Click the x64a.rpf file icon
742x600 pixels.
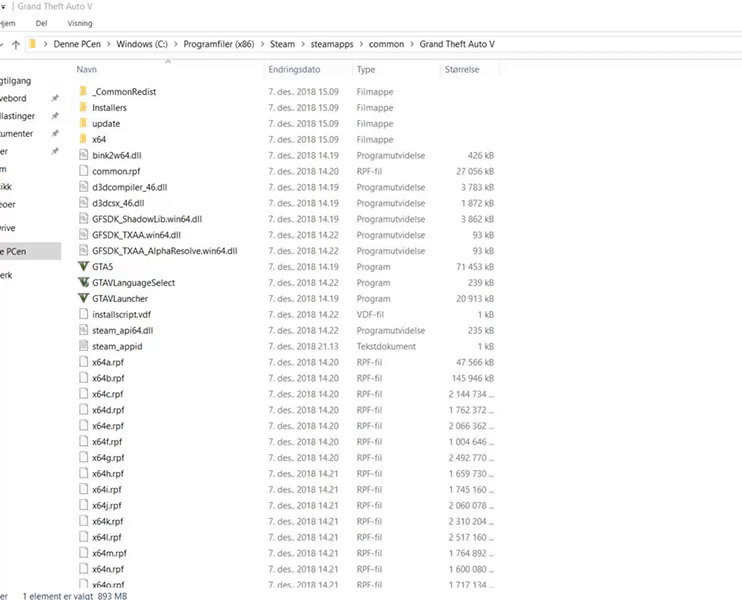(x=83, y=362)
